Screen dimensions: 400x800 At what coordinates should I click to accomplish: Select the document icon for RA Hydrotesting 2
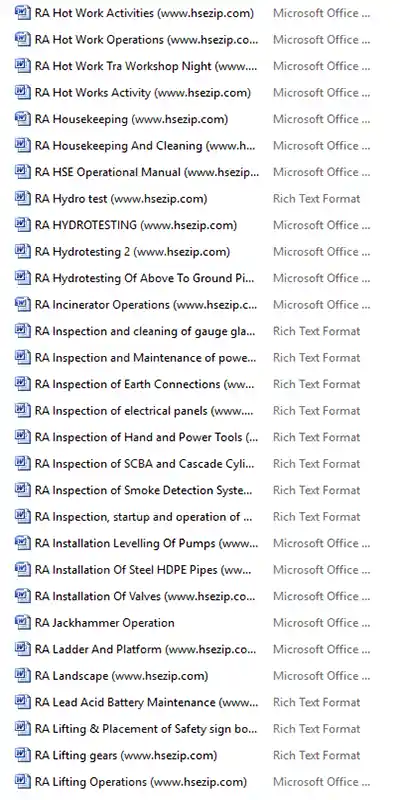tap(23, 251)
